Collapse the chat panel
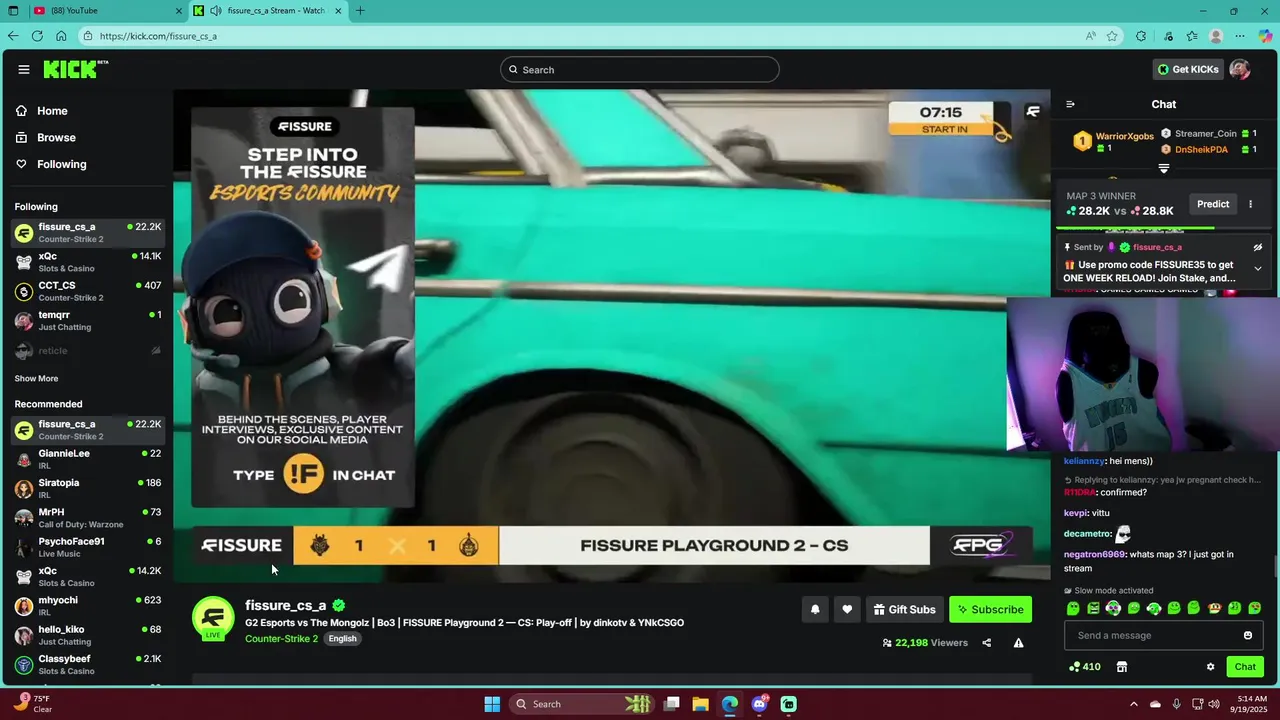The image size is (1280, 720). pyautogui.click(x=1070, y=104)
